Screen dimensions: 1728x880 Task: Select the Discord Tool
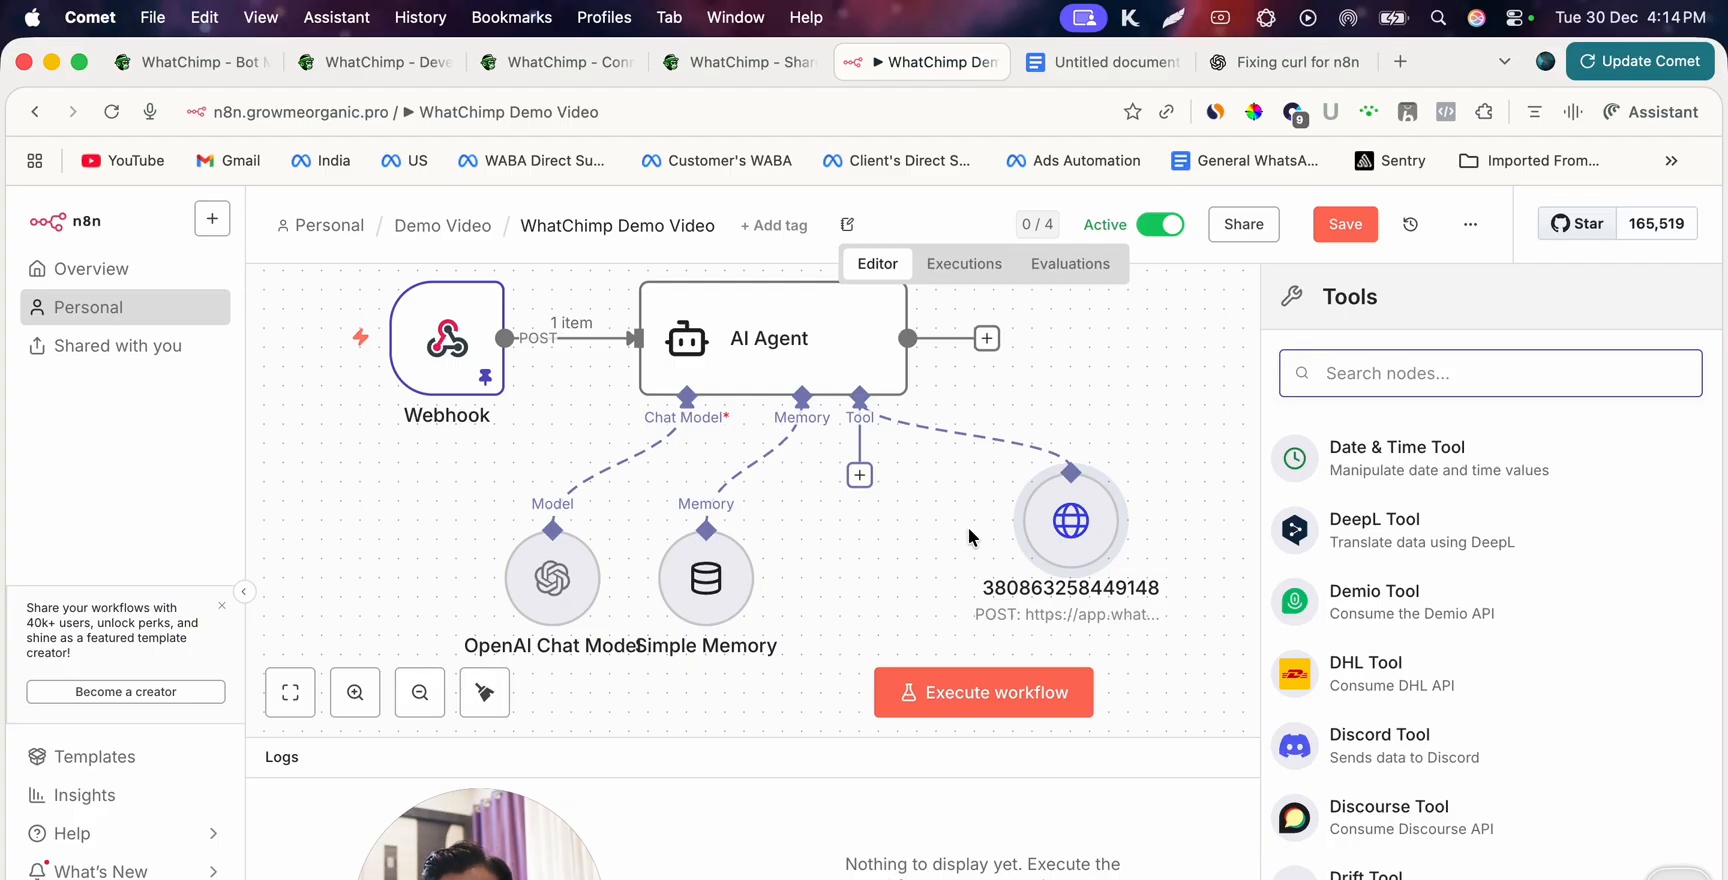pyautogui.click(x=1490, y=745)
